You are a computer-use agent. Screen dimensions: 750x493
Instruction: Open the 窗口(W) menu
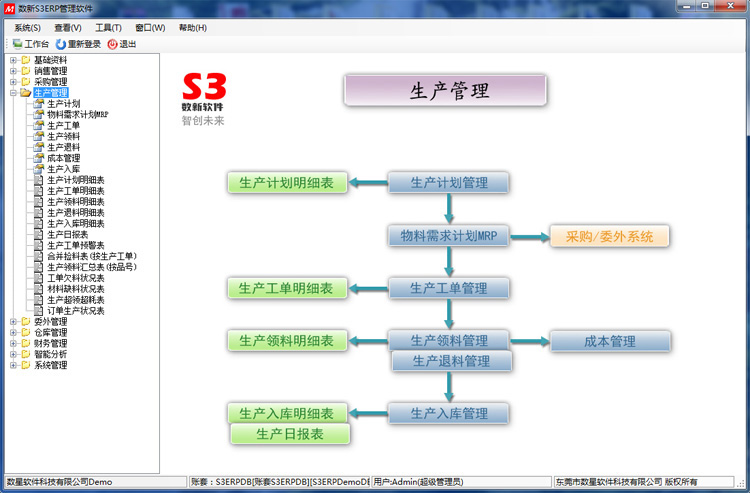150,28
